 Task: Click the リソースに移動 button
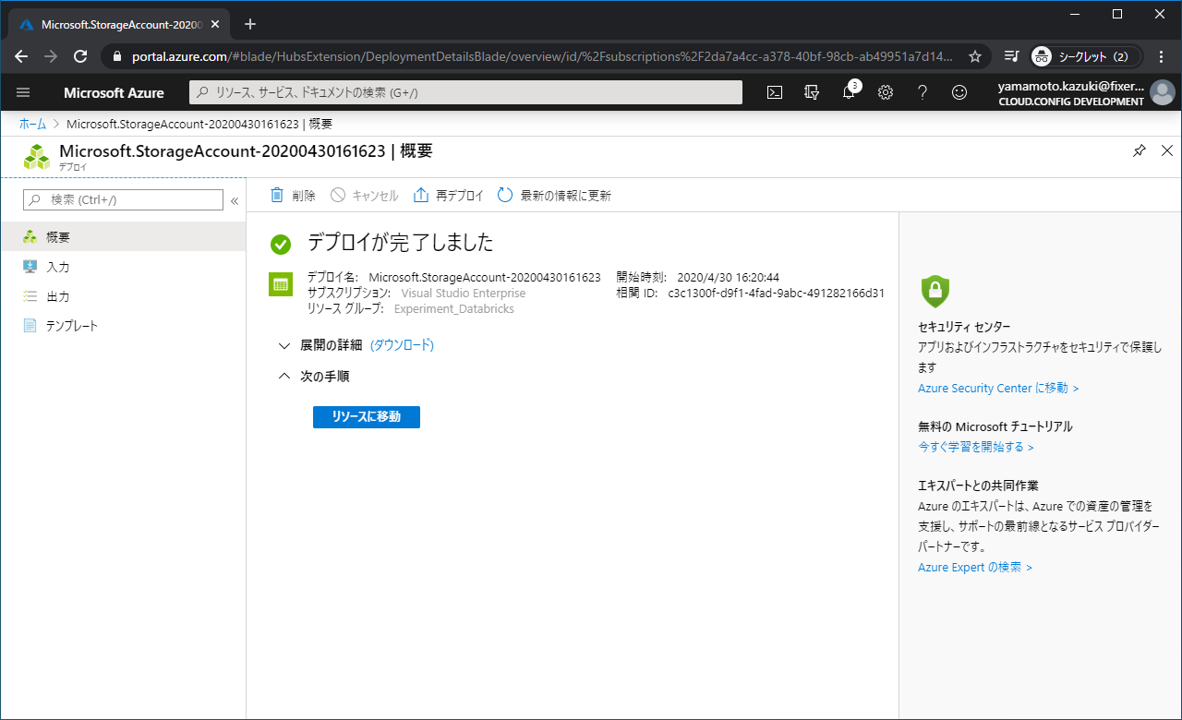point(366,417)
